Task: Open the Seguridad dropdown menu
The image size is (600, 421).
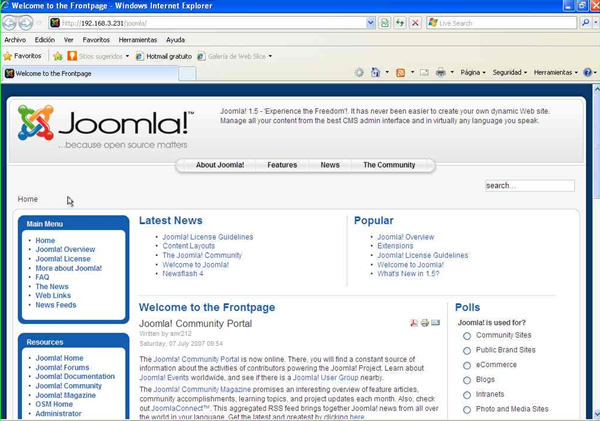Action: pyautogui.click(x=510, y=72)
